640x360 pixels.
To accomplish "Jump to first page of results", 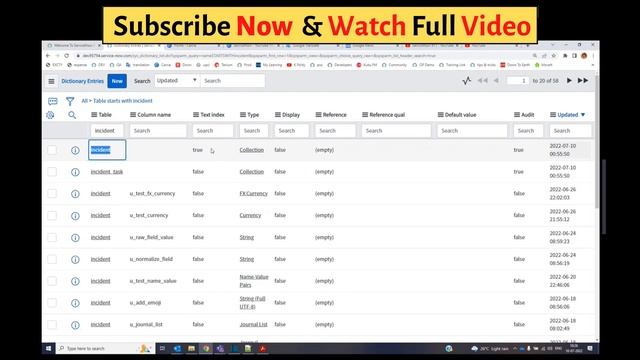I will [482, 81].
